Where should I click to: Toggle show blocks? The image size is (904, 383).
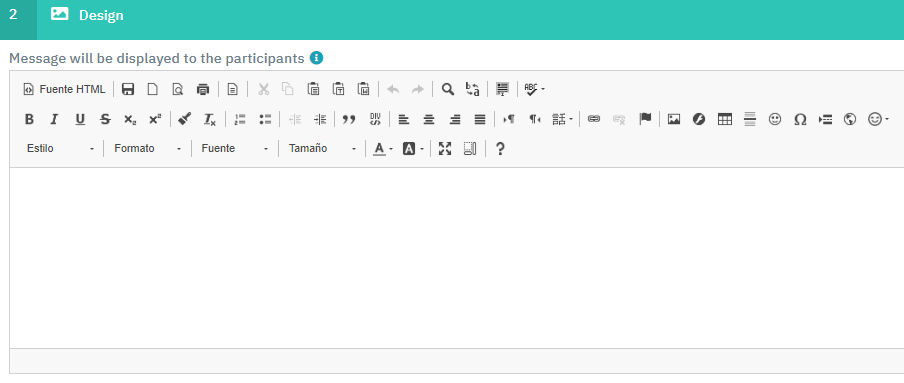pyautogui.click(x=470, y=149)
